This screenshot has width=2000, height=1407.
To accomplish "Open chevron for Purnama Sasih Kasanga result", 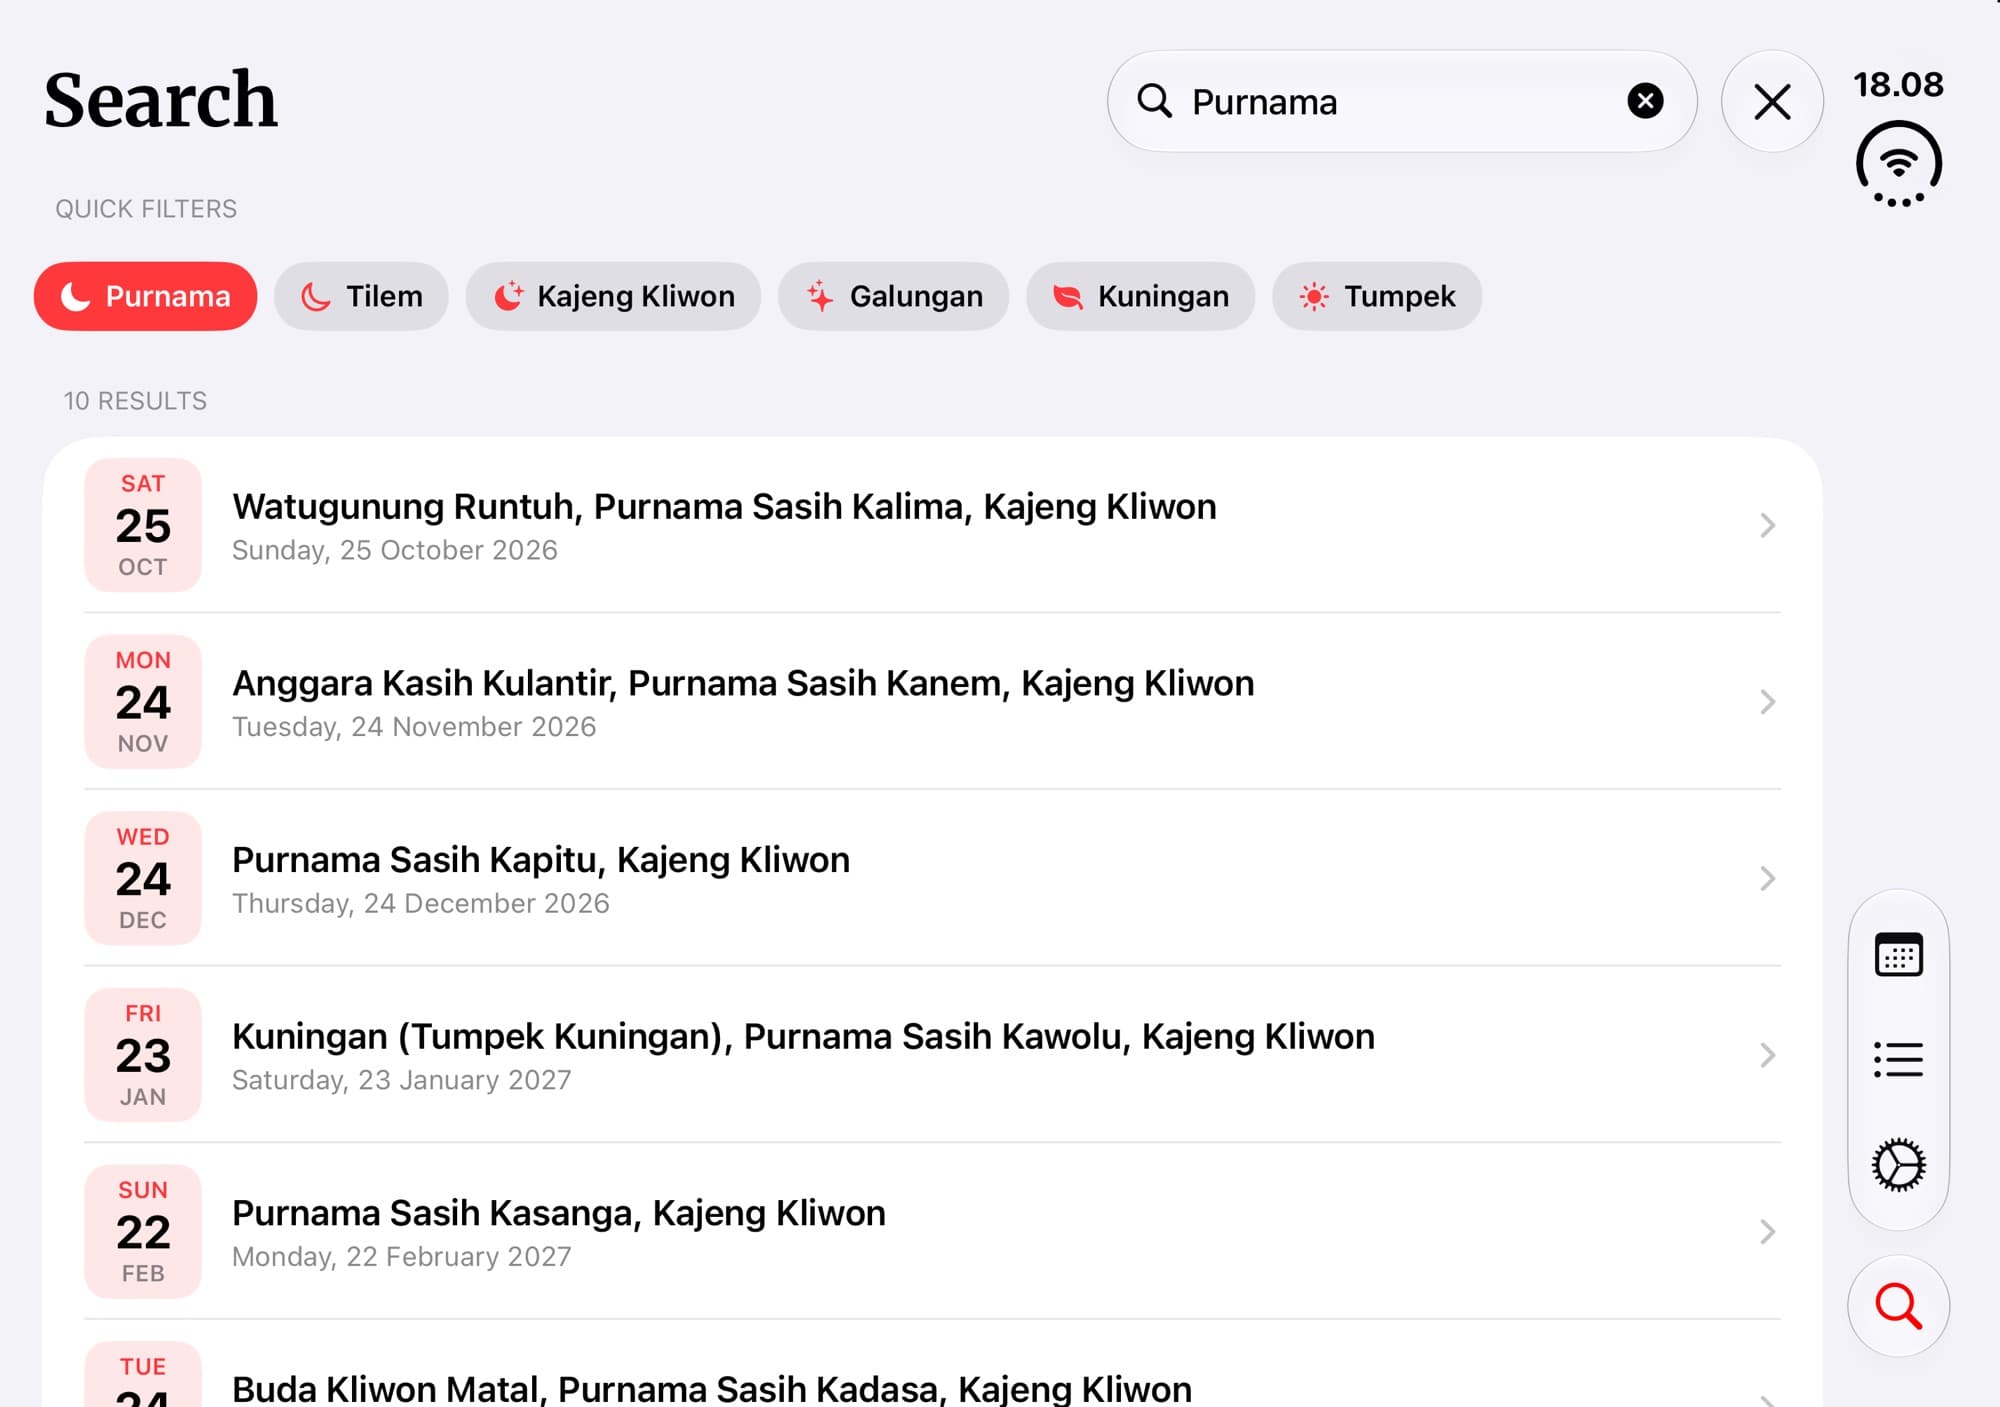I will [1767, 1231].
